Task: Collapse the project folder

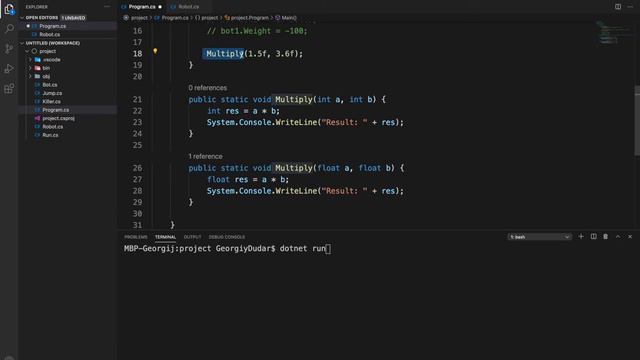Action: tap(27, 51)
